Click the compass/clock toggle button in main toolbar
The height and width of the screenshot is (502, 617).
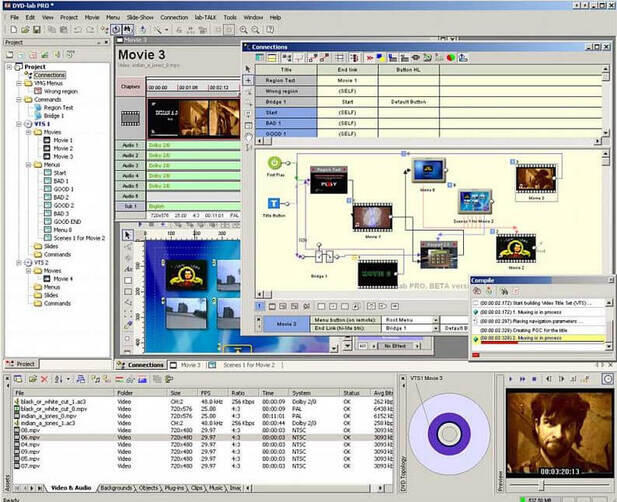pyautogui.click(x=116, y=30)
